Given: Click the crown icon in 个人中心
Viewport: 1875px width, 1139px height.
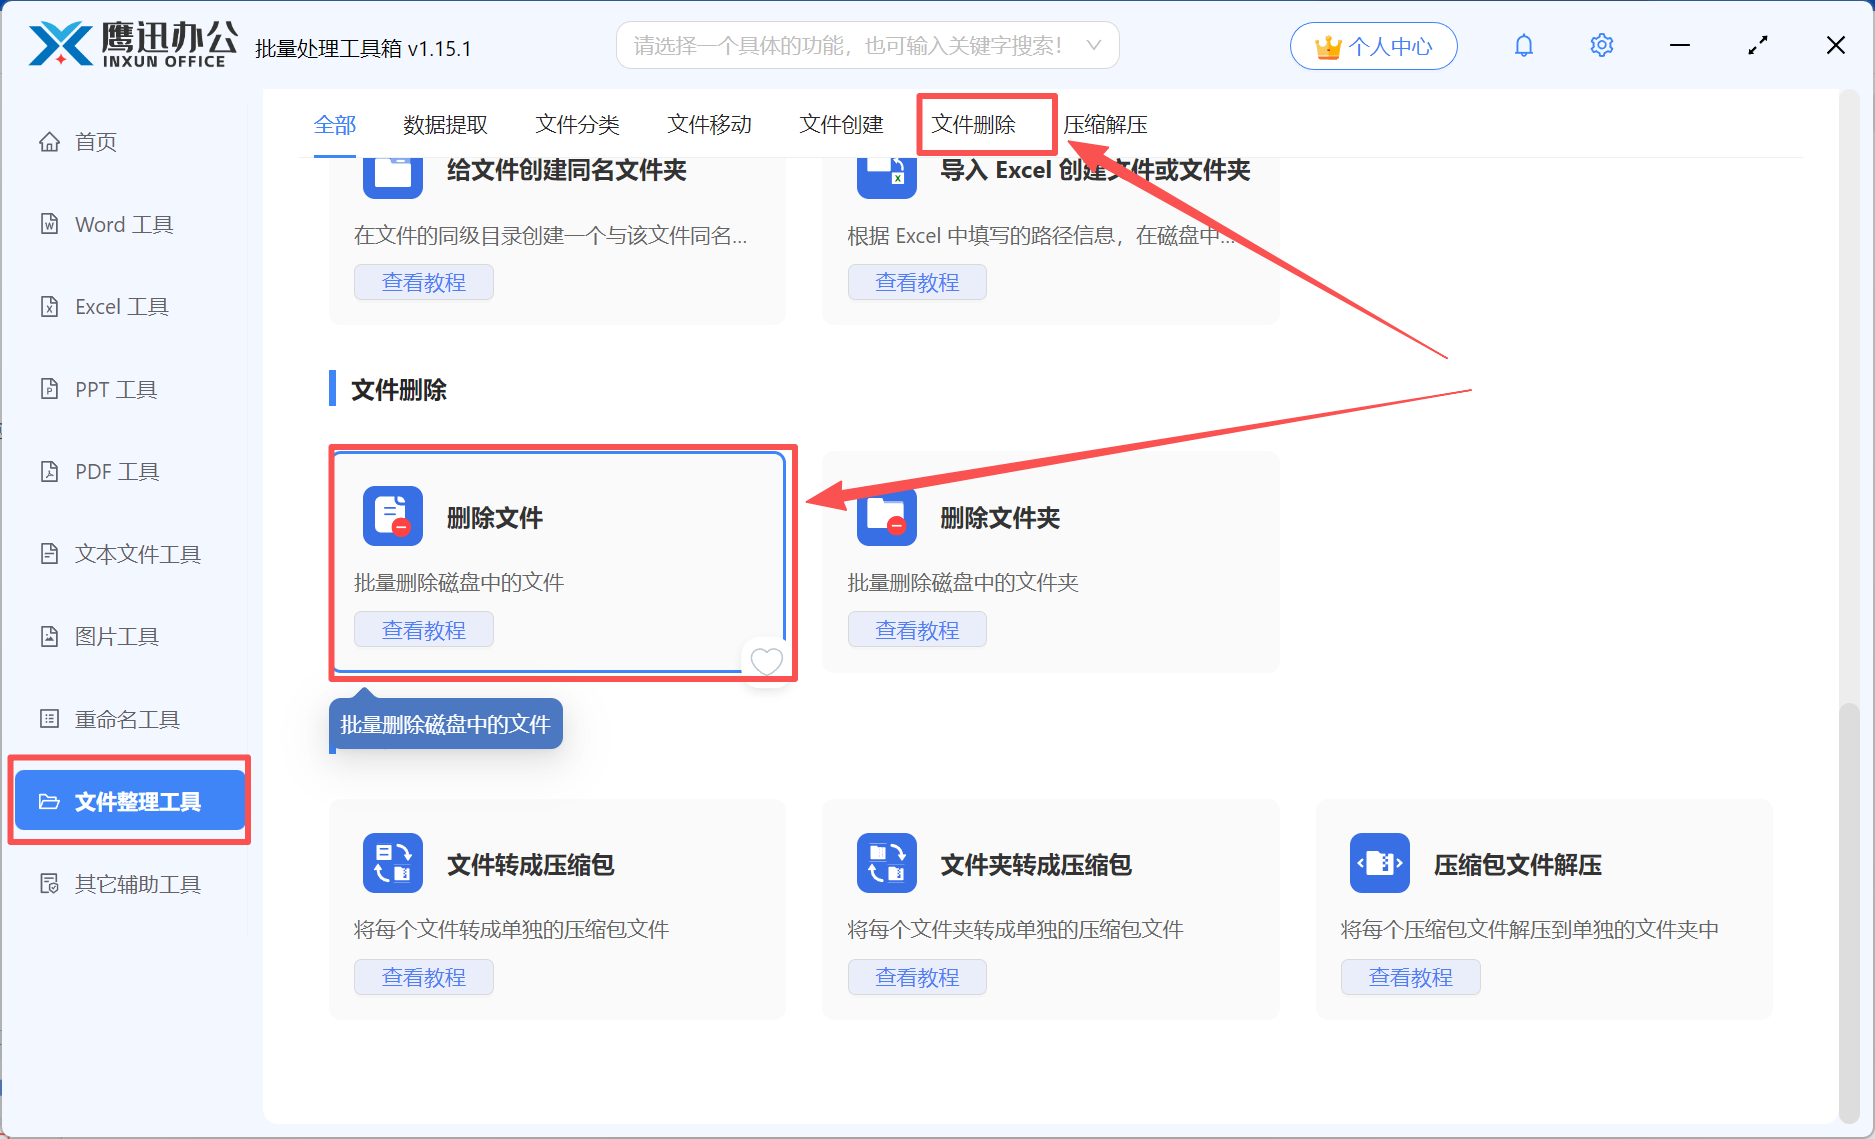Looking at the screenshot, I should tap(1328, 46).
